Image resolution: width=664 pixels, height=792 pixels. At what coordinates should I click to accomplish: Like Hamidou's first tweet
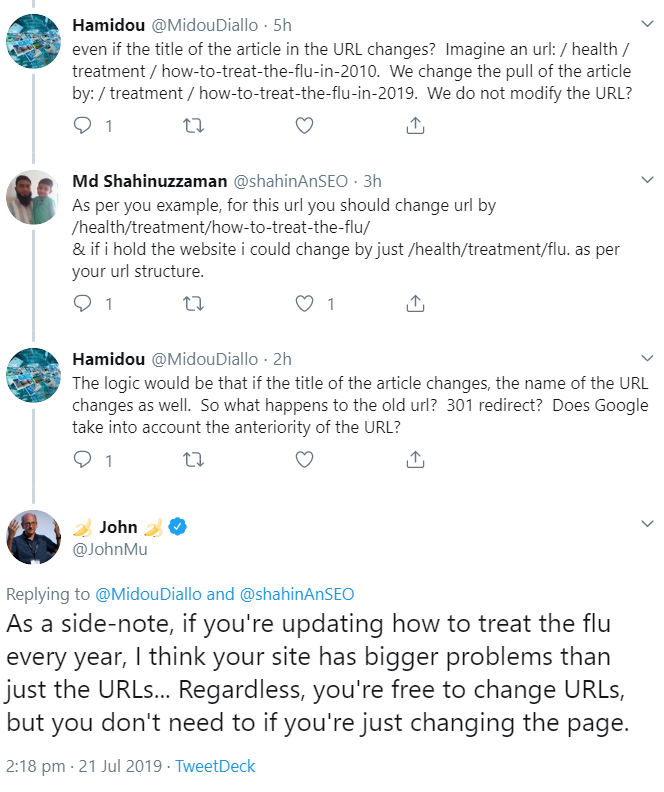(305, 125)
